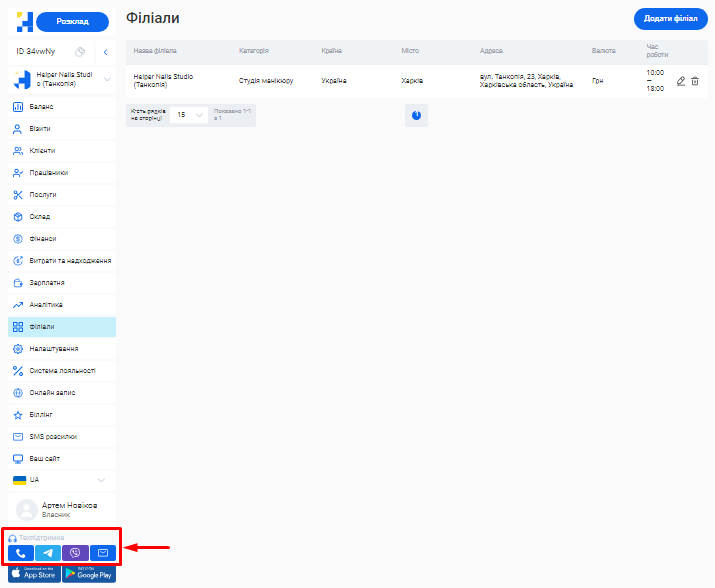The height and width of the screenshot is (588, 715).
Task: Open the rows per page dropdown
Action: click(187, 115)
